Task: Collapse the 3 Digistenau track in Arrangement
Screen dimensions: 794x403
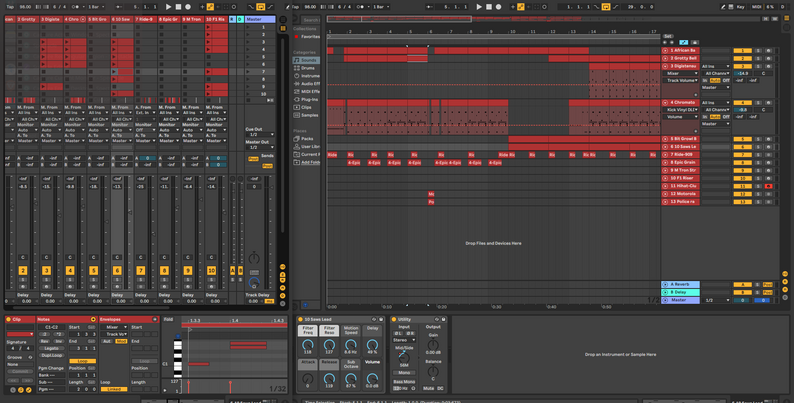Action: click(x=665, y=66)
